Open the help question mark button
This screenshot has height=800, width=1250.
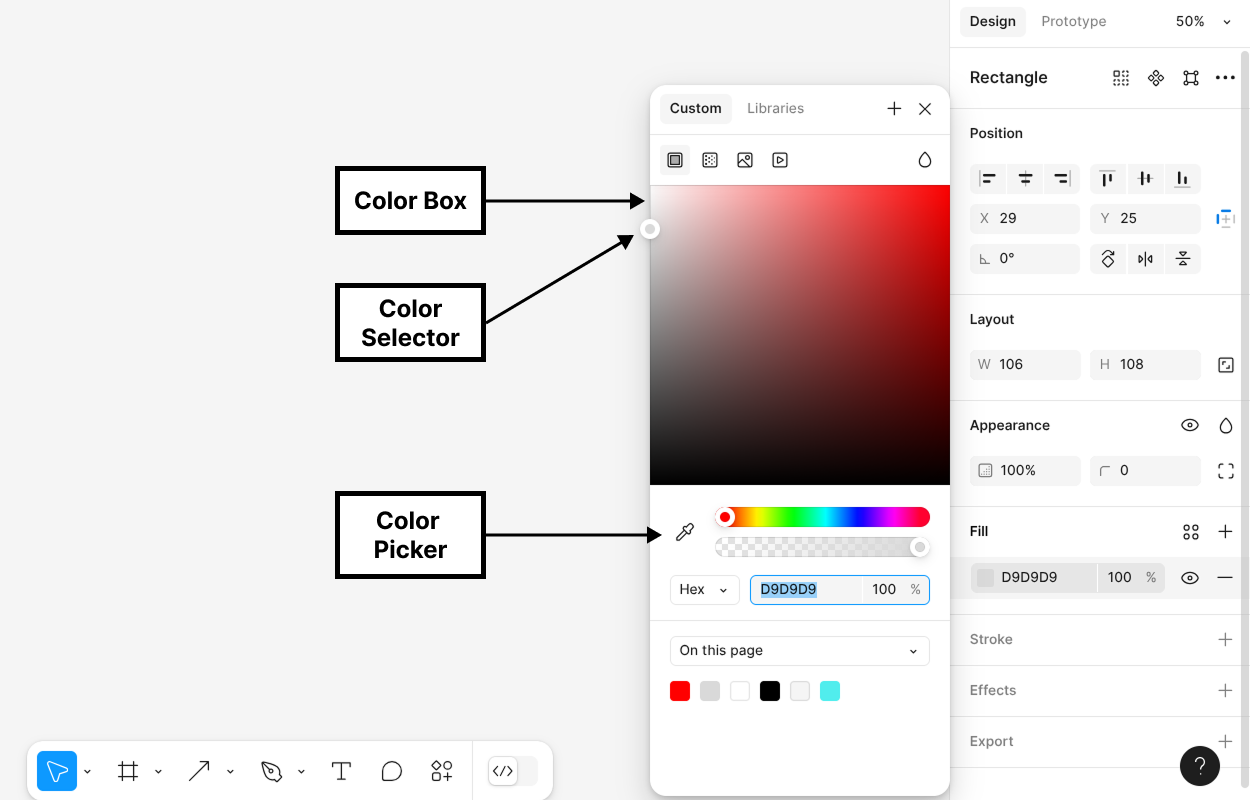point(1200,767)
